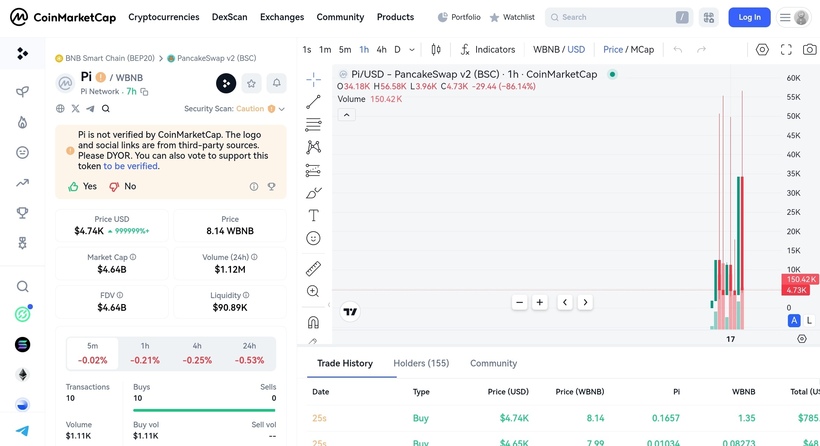Enter fullscreen chart mode
This screenshot has height=446, width=820.
786,50
